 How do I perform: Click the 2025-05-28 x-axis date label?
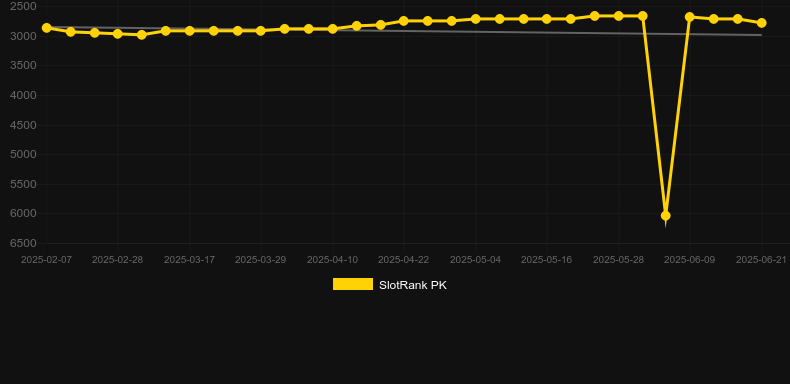coord(618,260)
